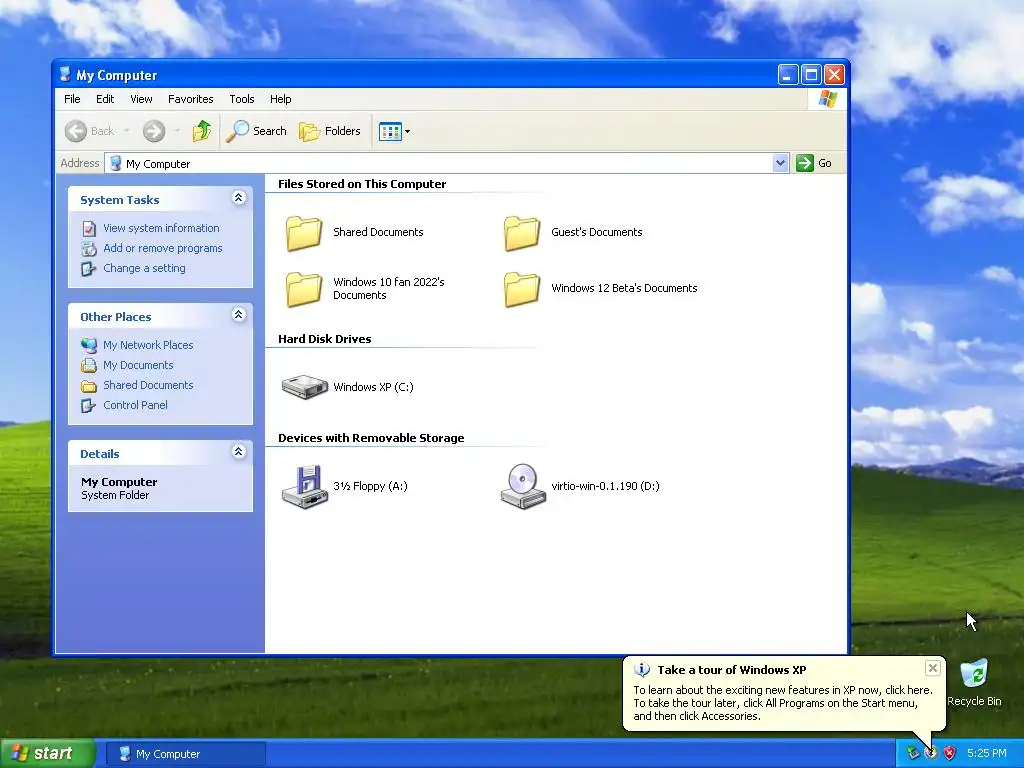1024x768 pixels.
Task: Open the Back history dropdown arrow
Action: pyautogui.click(x=127, y=131)
